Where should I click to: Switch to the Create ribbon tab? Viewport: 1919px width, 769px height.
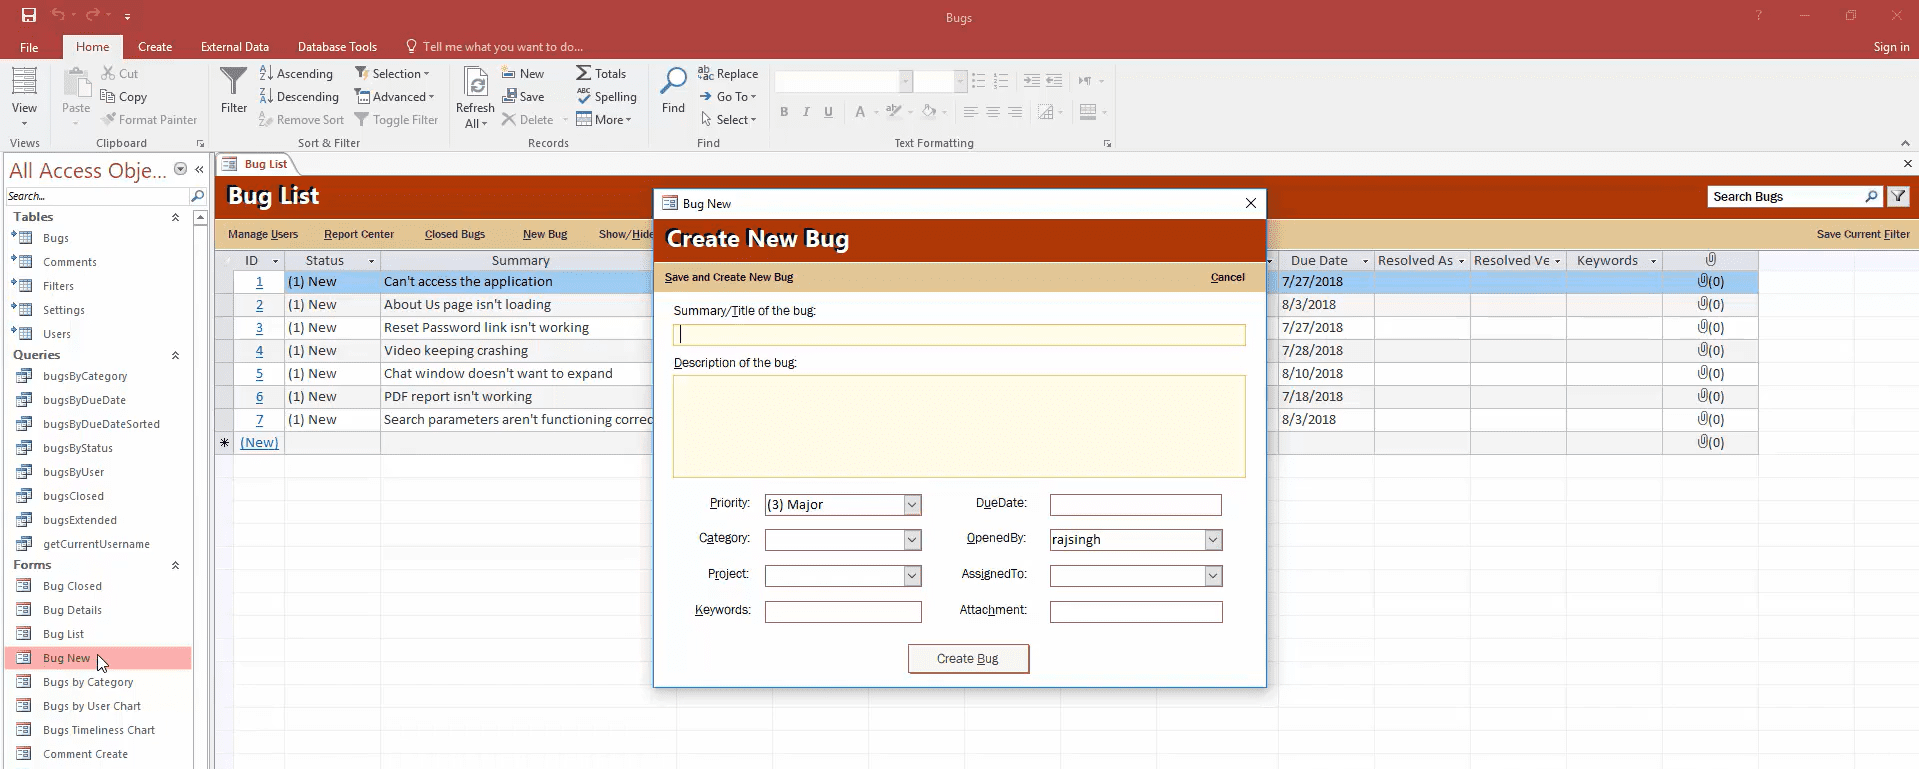tap(155, 47)
